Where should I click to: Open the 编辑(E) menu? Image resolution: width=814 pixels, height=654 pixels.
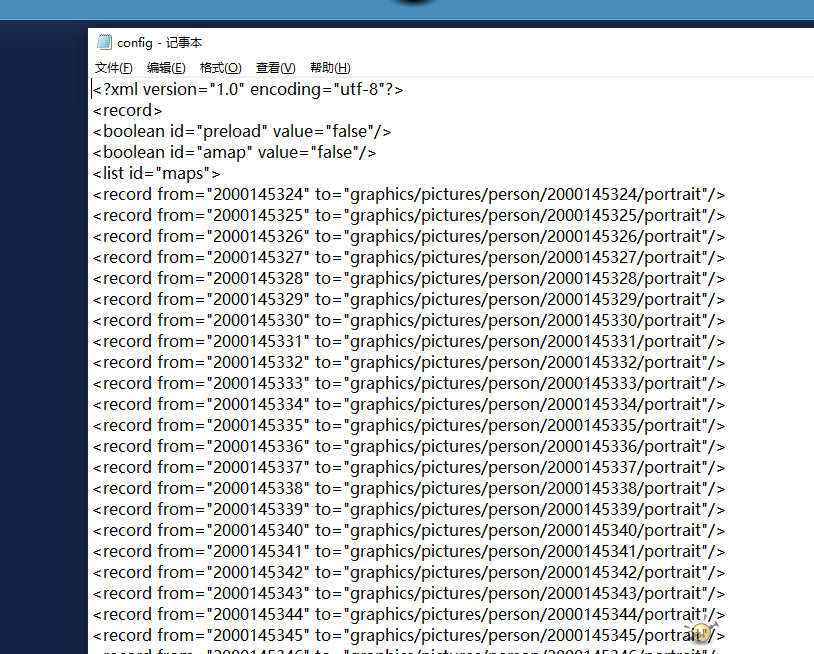point(166,68)
